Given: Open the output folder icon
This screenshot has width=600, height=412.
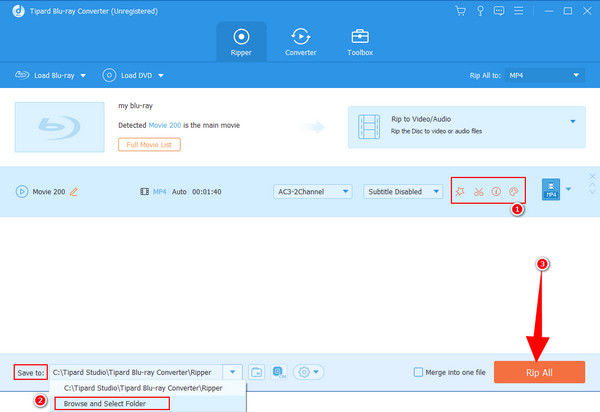Looking at the screenshot, I should point(256,372).
